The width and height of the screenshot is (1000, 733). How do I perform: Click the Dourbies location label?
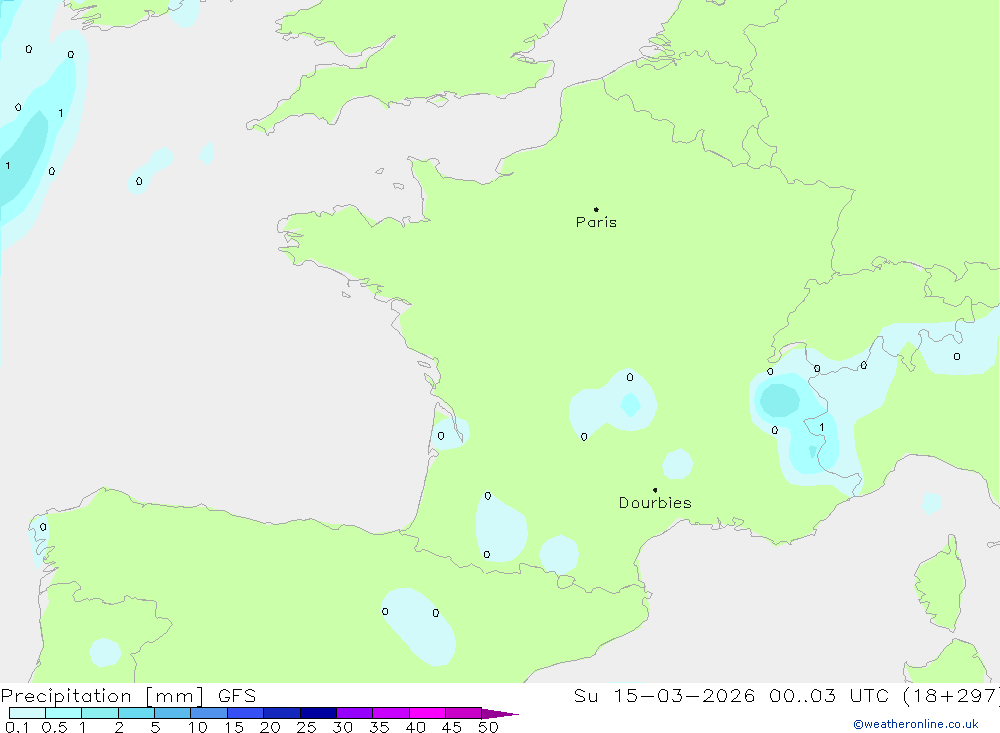tap(655, 503)
